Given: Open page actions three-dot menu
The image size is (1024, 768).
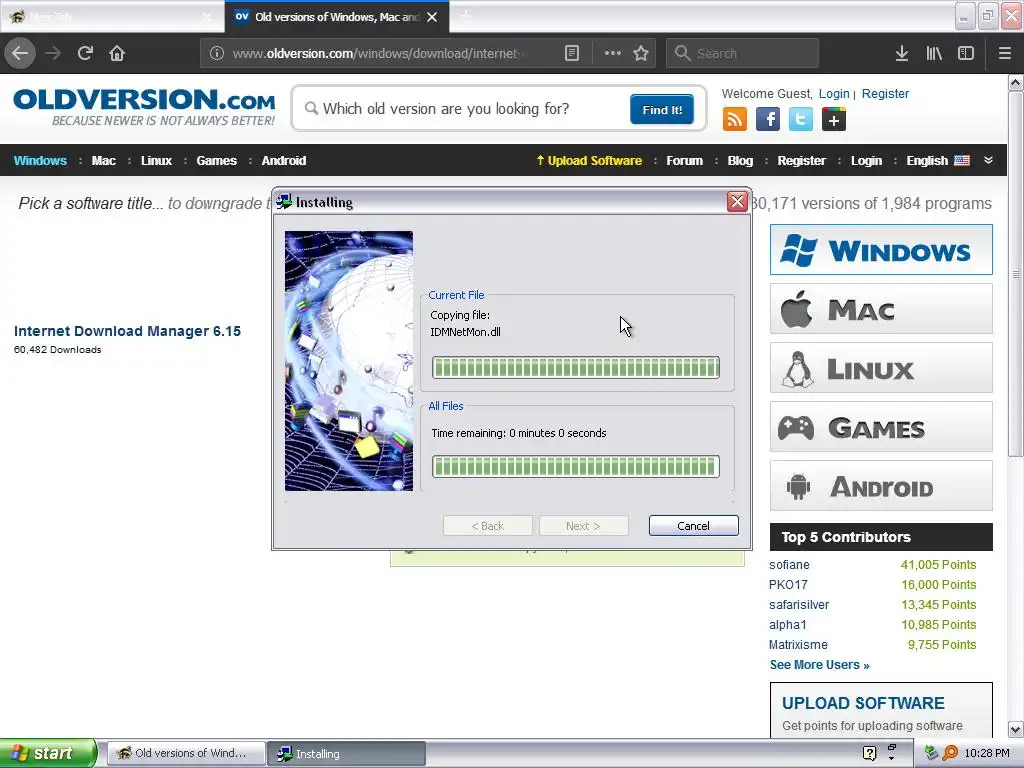Looking at the screenshot, I should click(613, 53).
